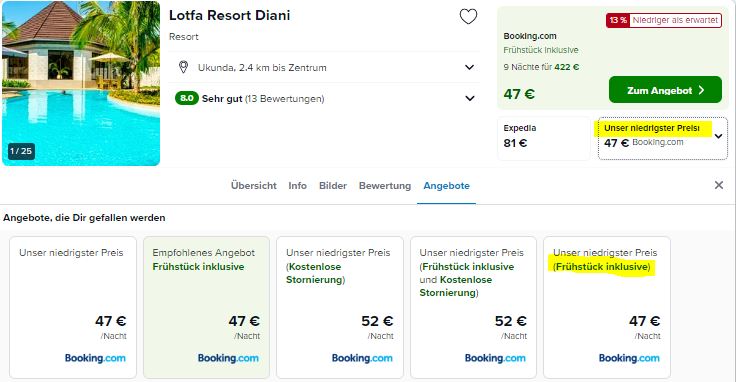
Task: Click the 8.0 rating badge
Action: (x=186, y=98)
